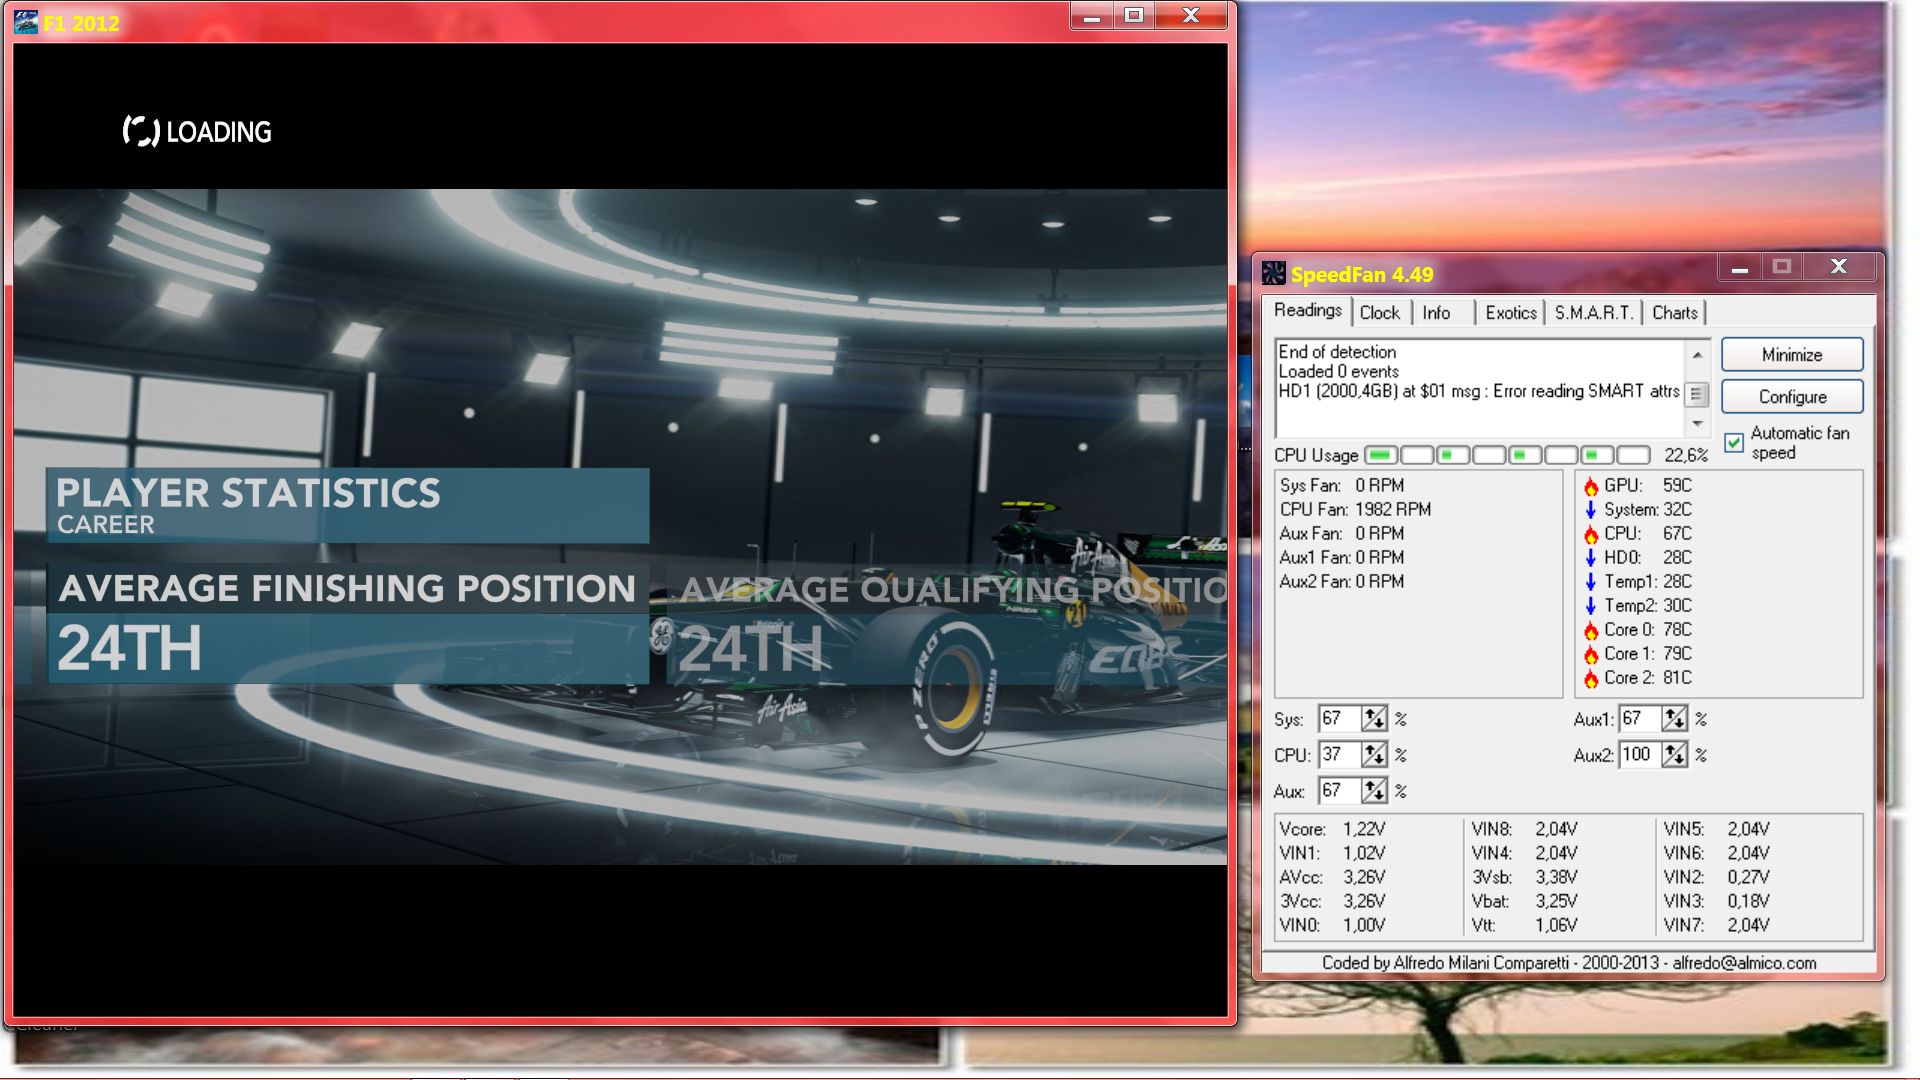
Task: Disable the Automatic fan speed checkbox
Action: click(1734, 442)
